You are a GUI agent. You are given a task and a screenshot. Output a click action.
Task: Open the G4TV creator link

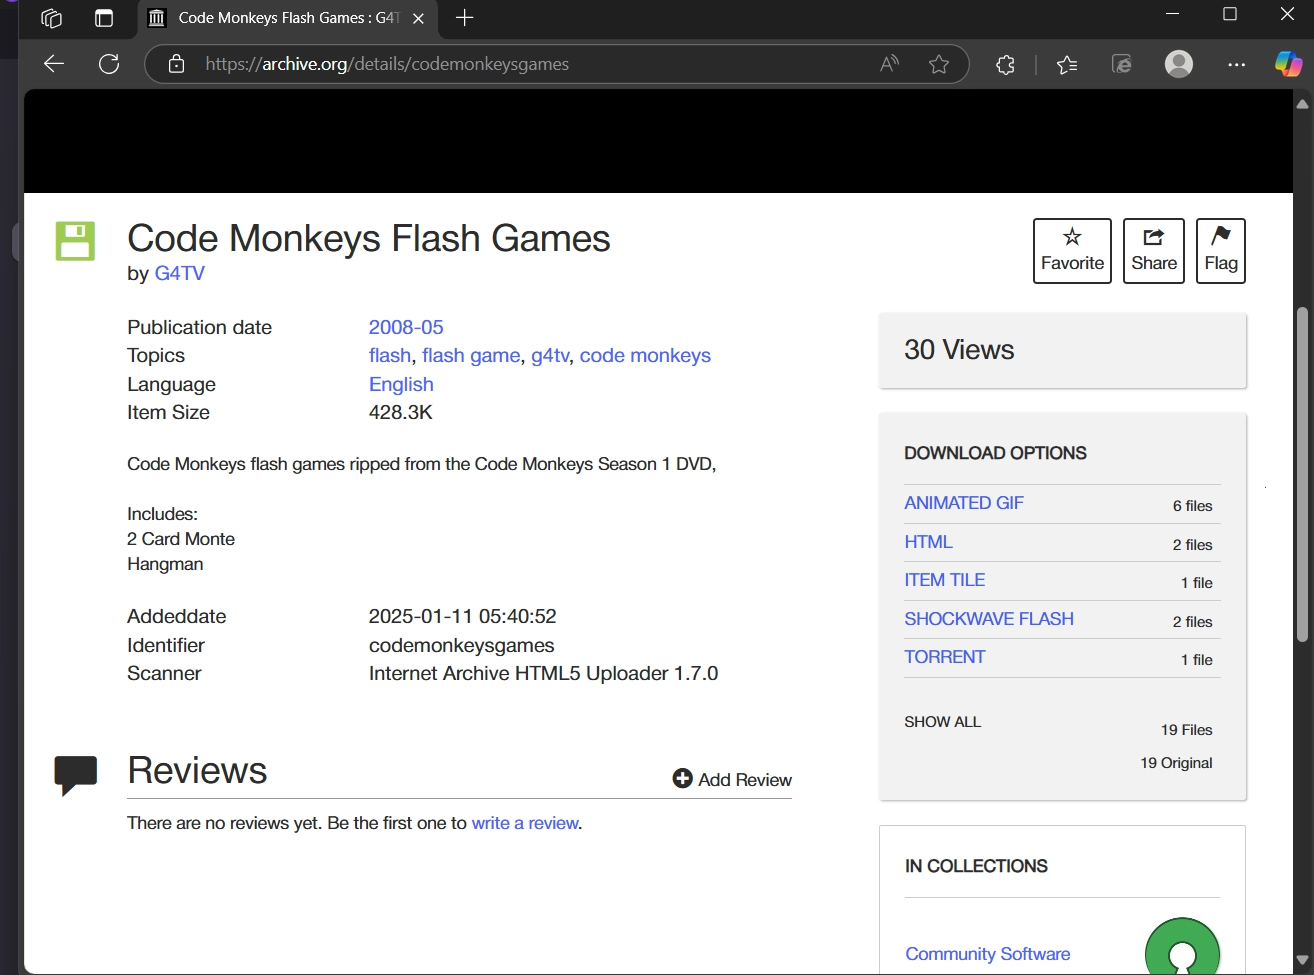pos(180,273)
